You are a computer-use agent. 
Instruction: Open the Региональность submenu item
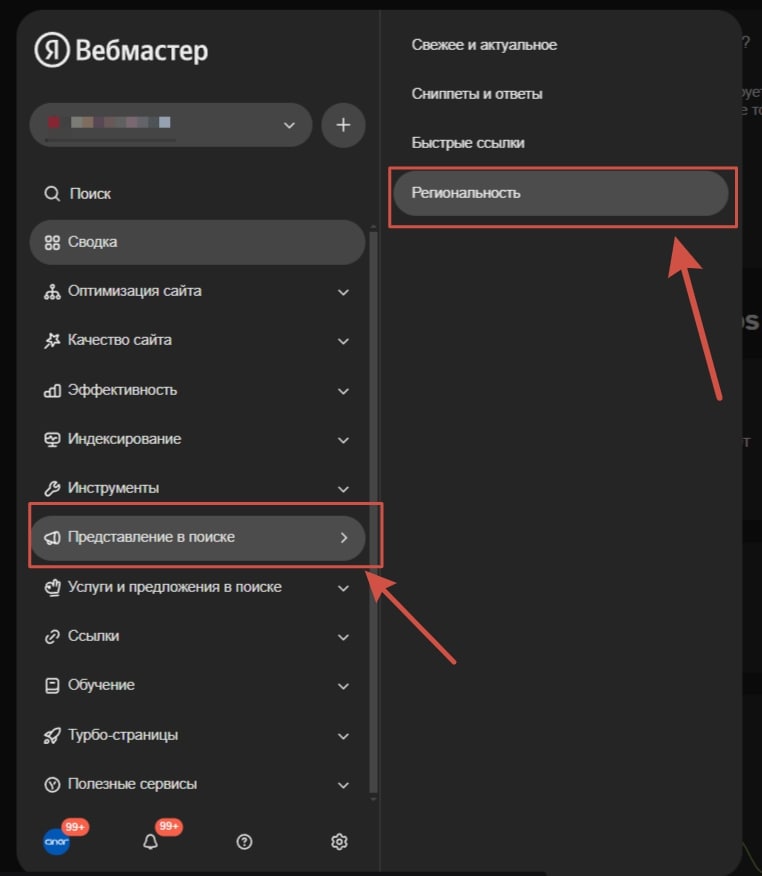561,193
